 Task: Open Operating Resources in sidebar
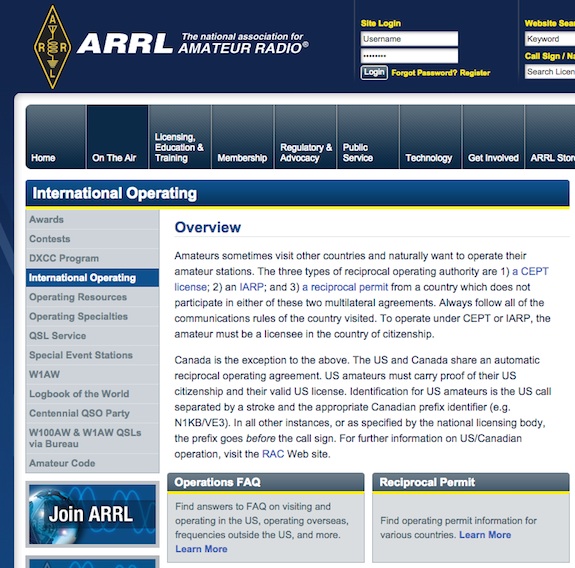[92, 297]
